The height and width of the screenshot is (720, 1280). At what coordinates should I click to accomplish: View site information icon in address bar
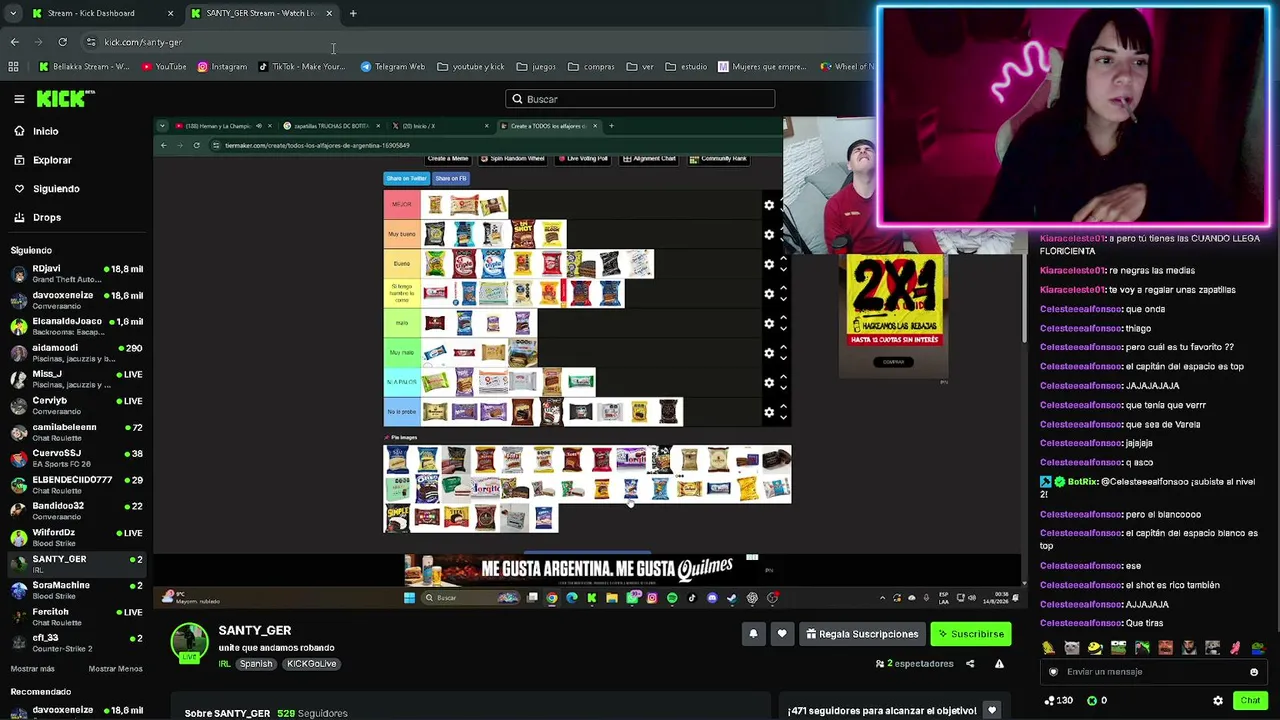pyautogui.click(x=91, y=42)
